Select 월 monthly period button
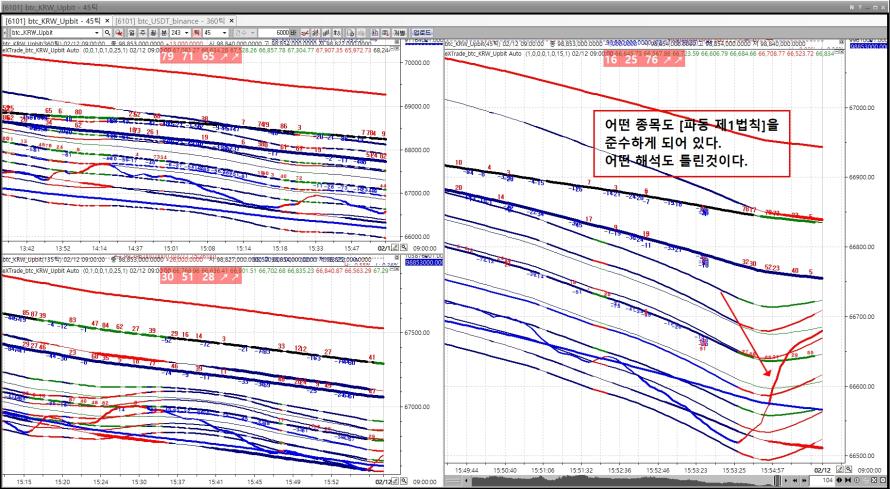Screen dimensions: 890x489 [153, 32]
